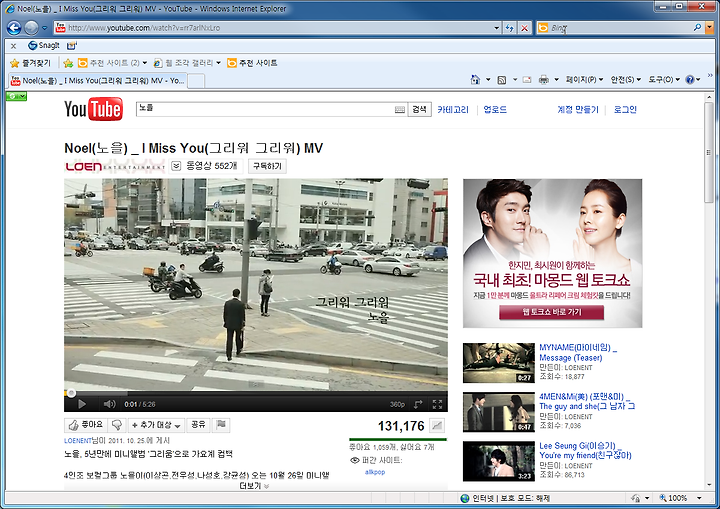Open the 4MEN&Mi The guy and she video link
Screen dimensions: 720x509
click(x=587, y=401)
